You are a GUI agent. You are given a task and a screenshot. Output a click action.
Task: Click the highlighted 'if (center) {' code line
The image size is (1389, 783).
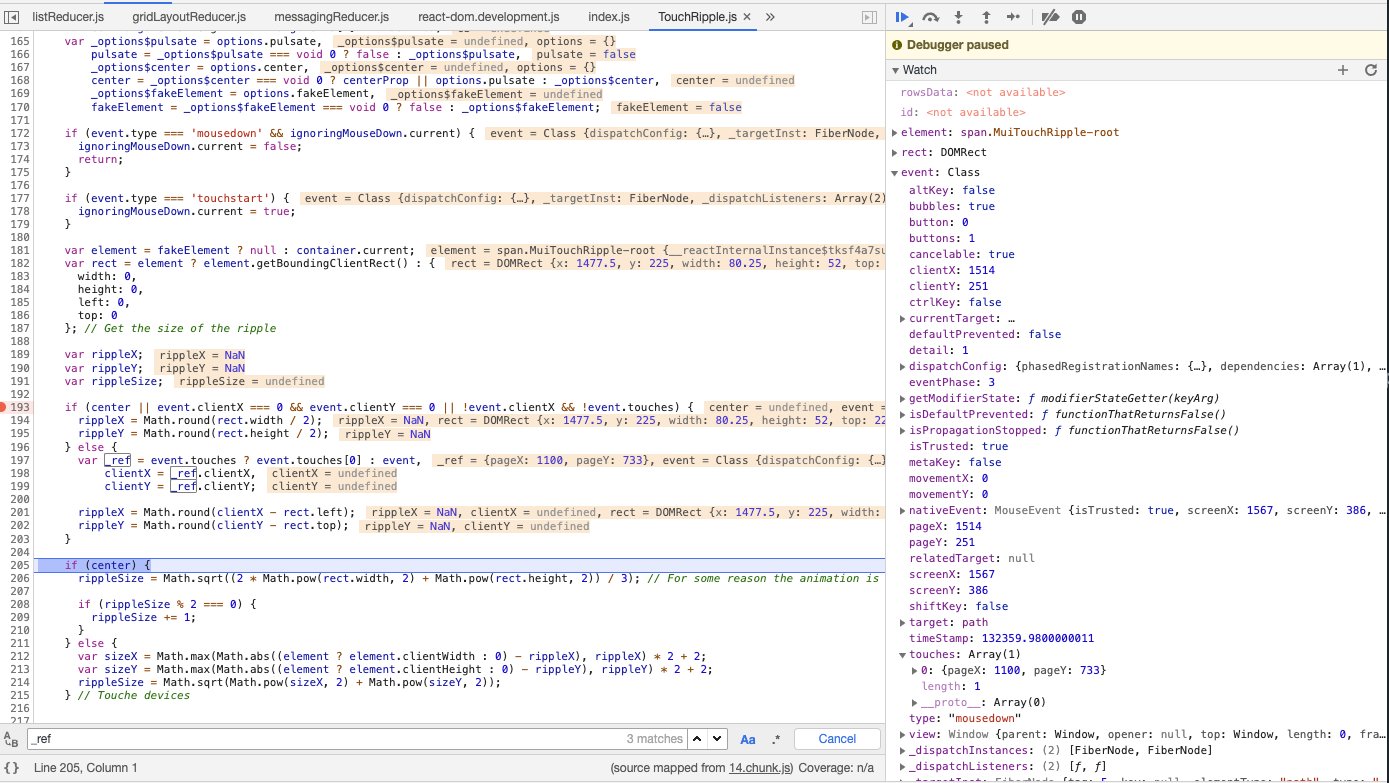[x=107, y=565]
